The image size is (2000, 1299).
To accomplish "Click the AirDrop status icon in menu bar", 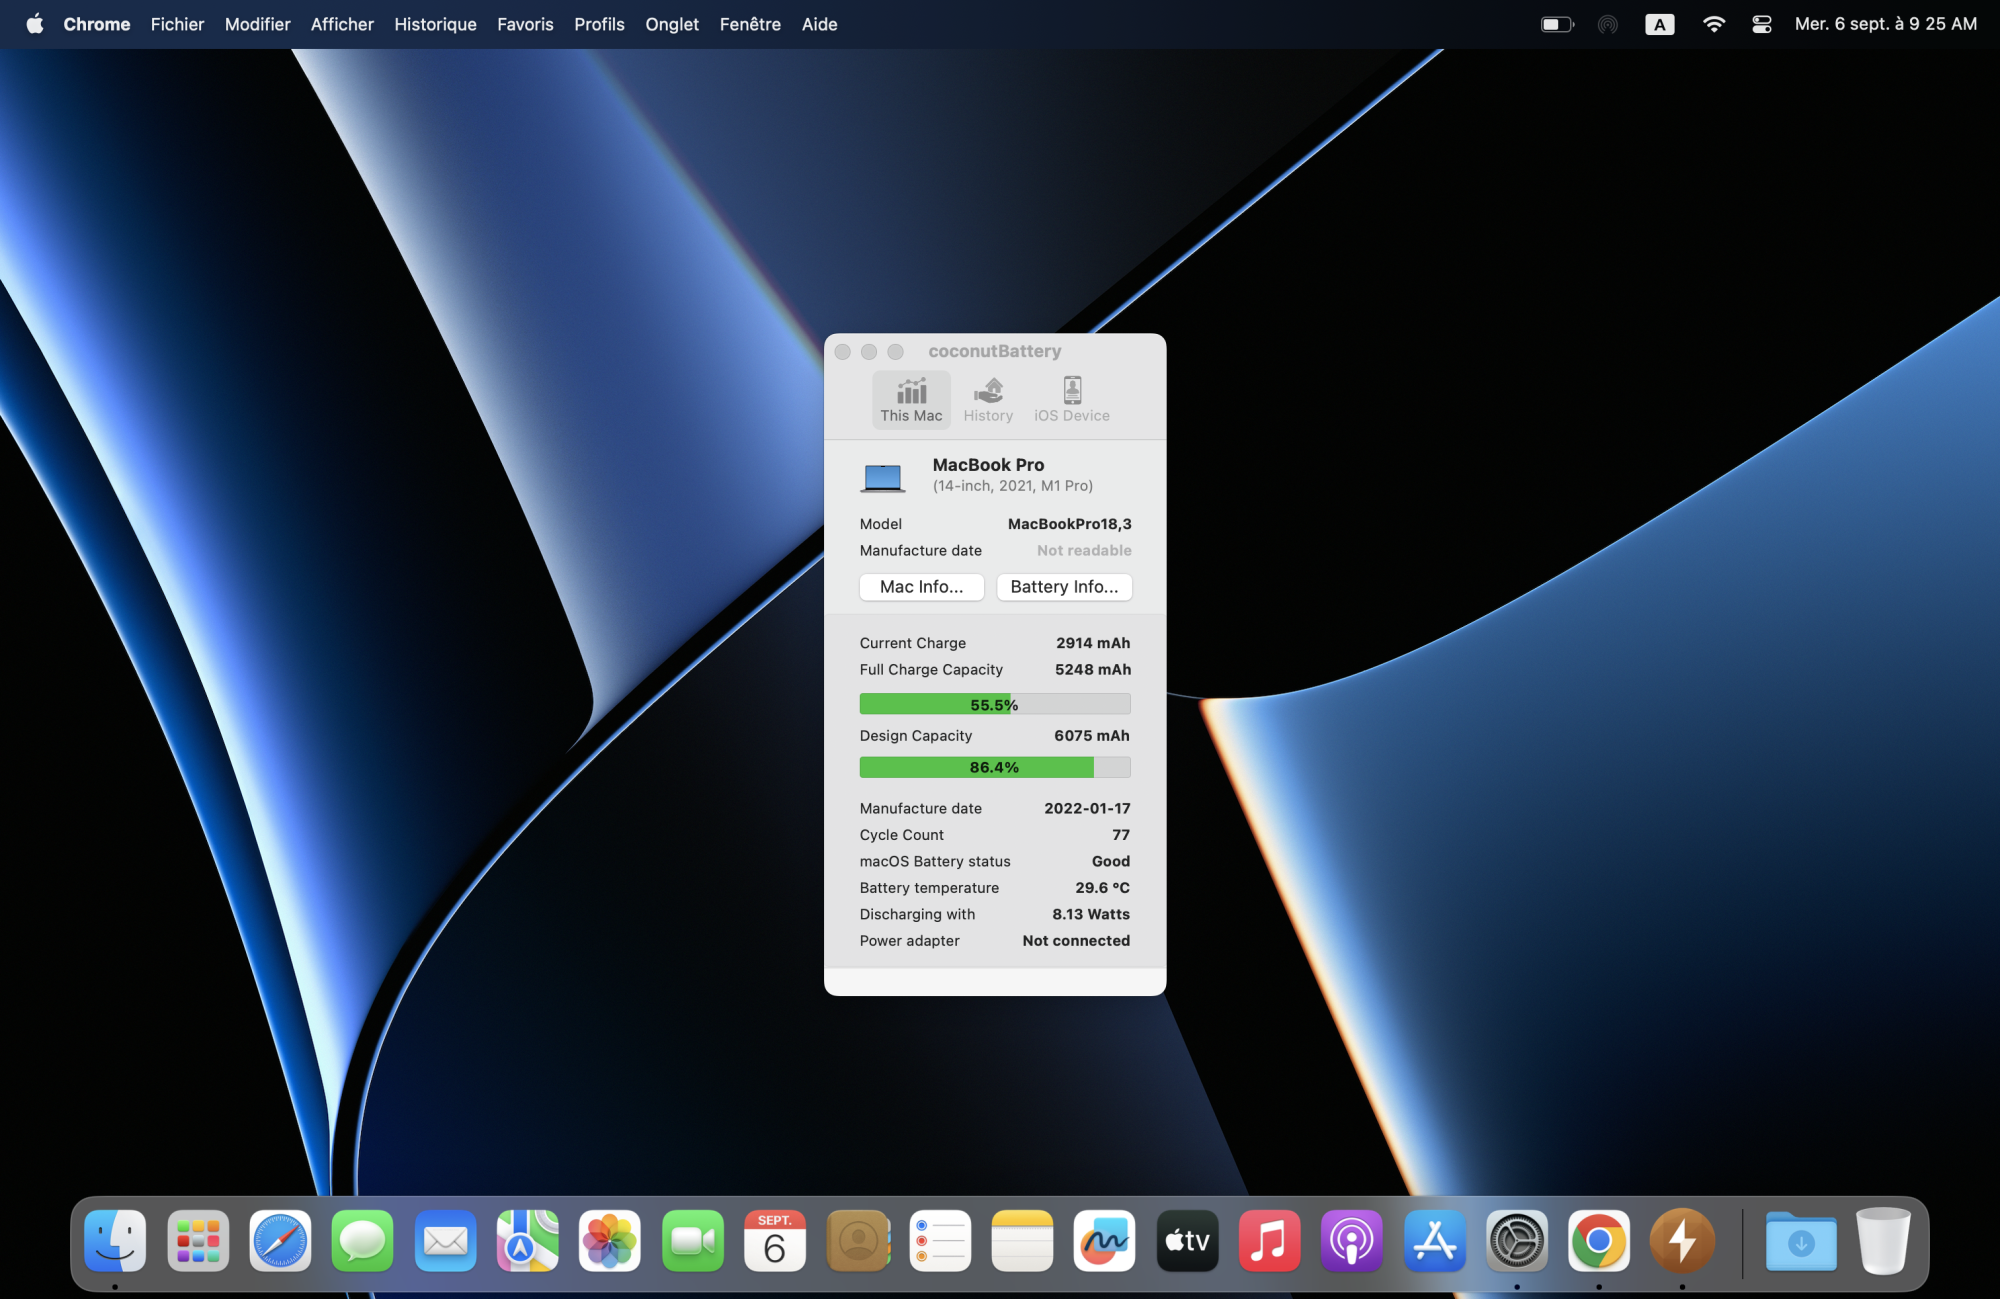I will (x=1607, y=24).
